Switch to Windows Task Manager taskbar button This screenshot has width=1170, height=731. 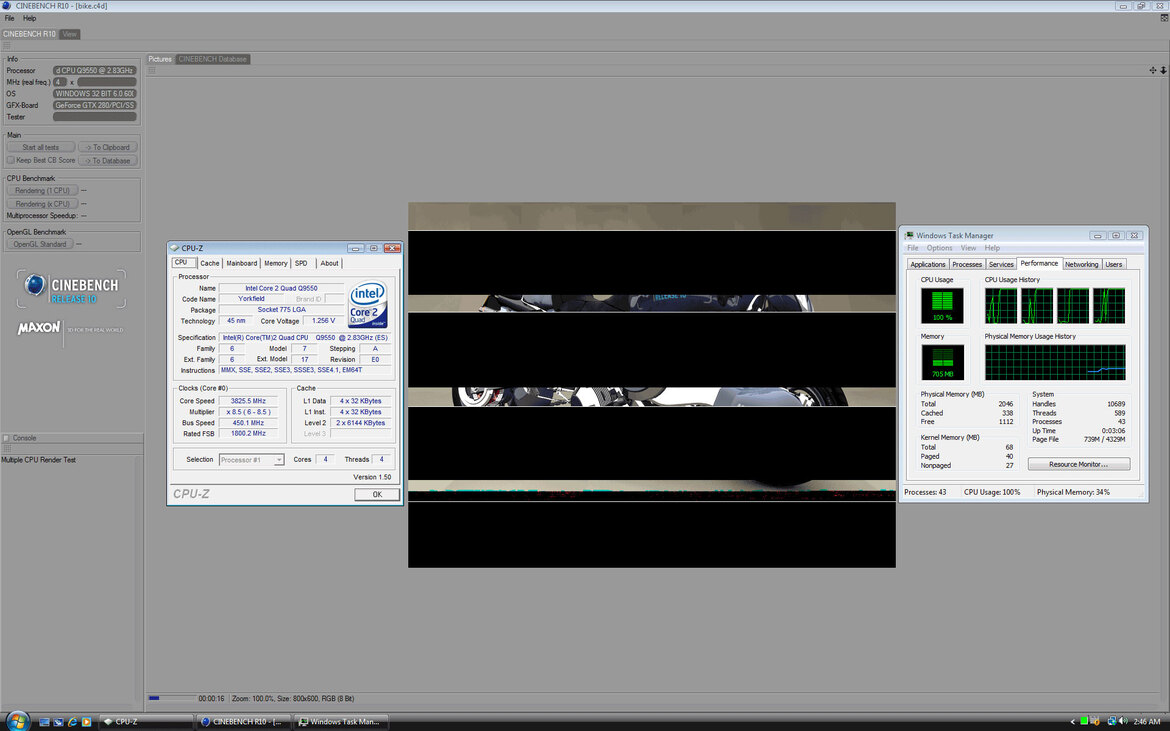pos(341,721)
